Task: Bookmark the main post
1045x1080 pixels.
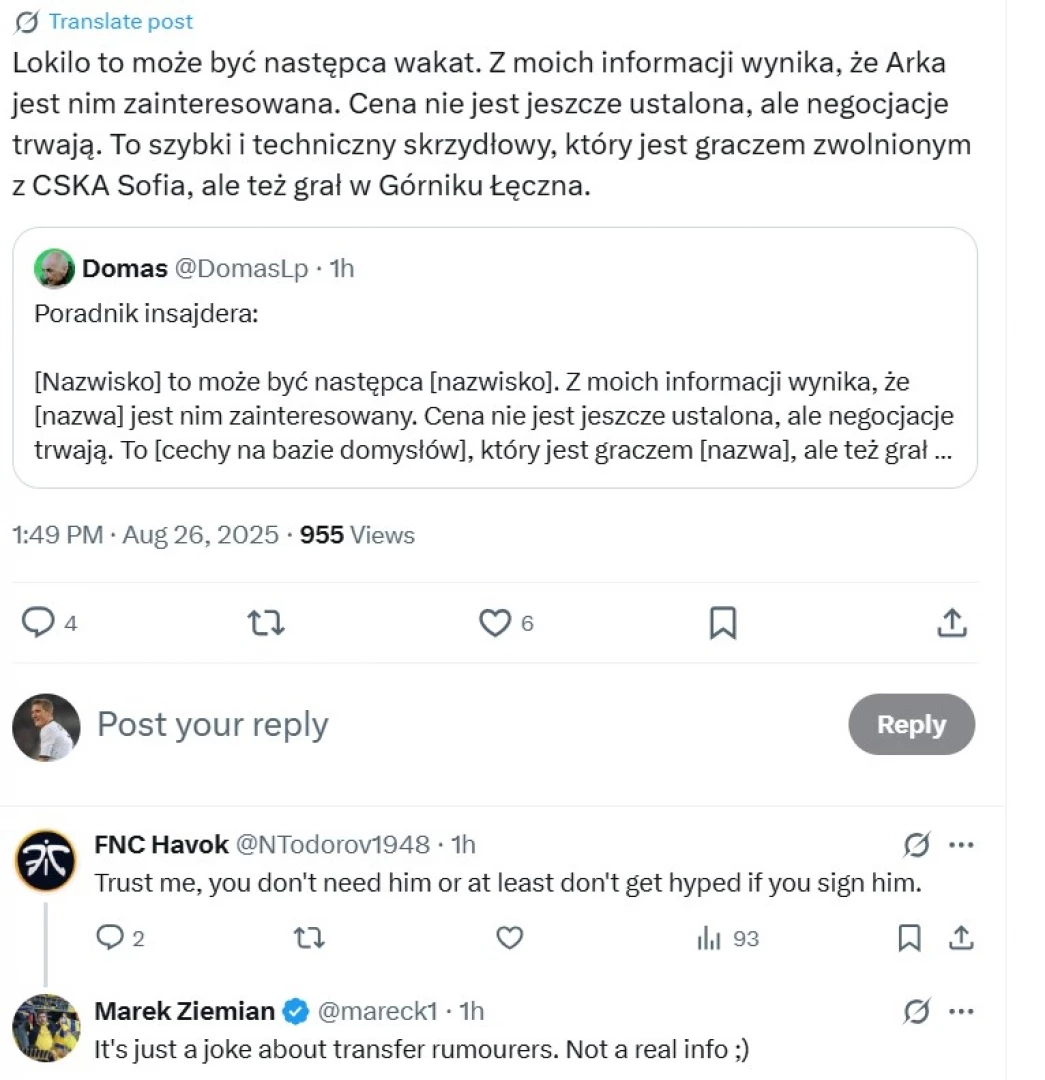Action: tap(723, 623)
